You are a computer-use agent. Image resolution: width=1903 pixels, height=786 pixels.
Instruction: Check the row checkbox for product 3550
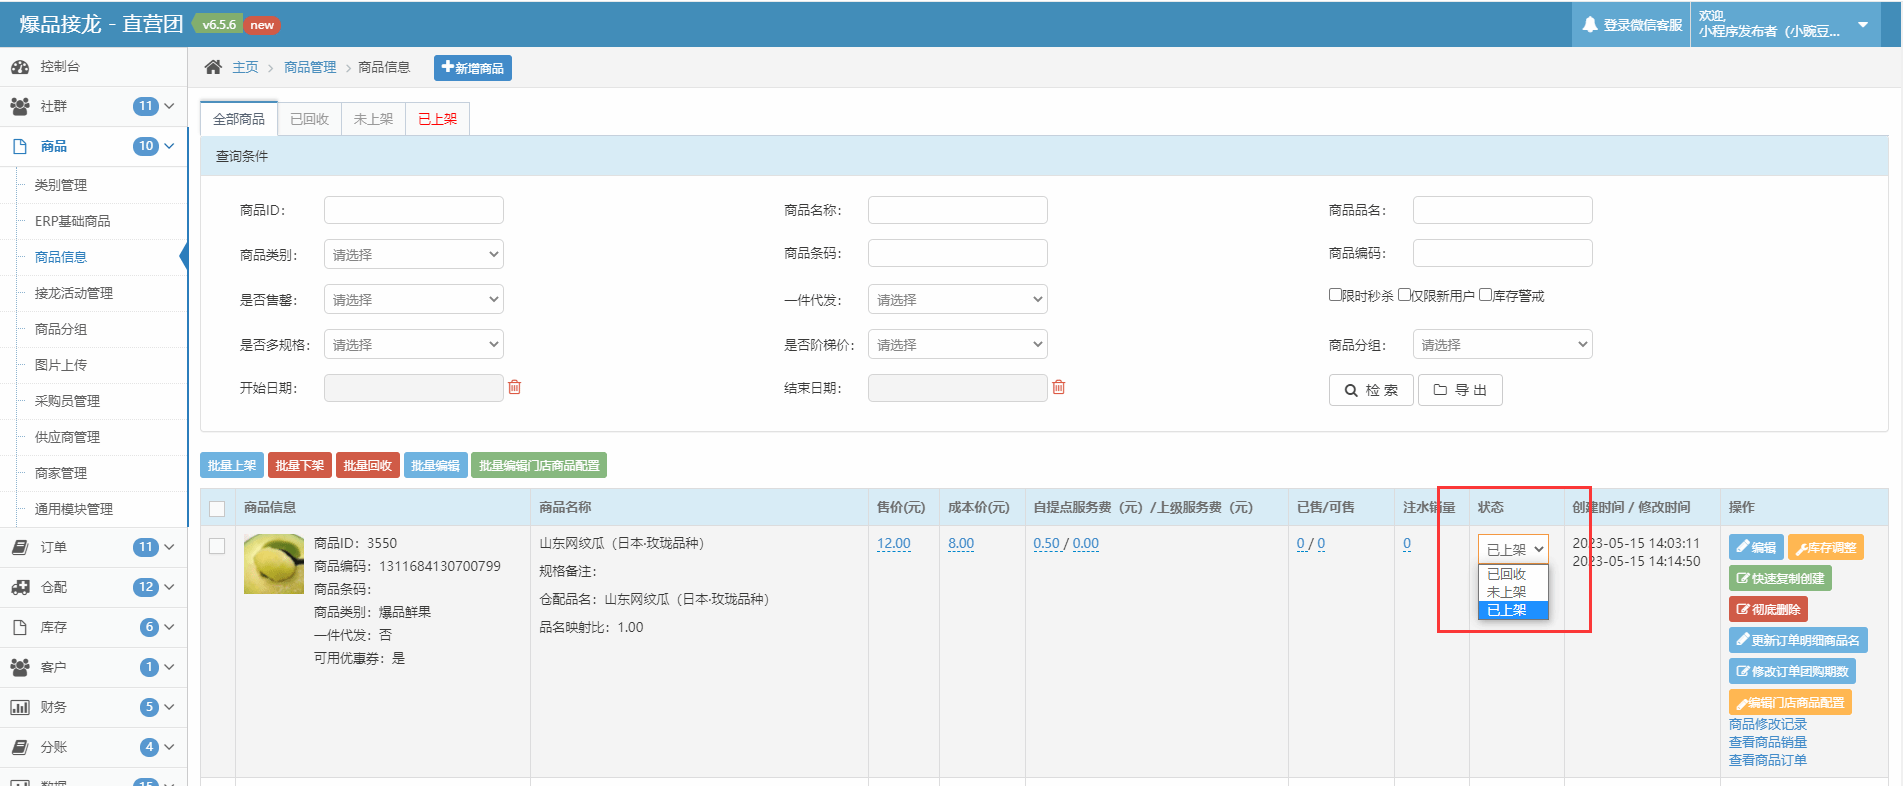click(217, 546)
